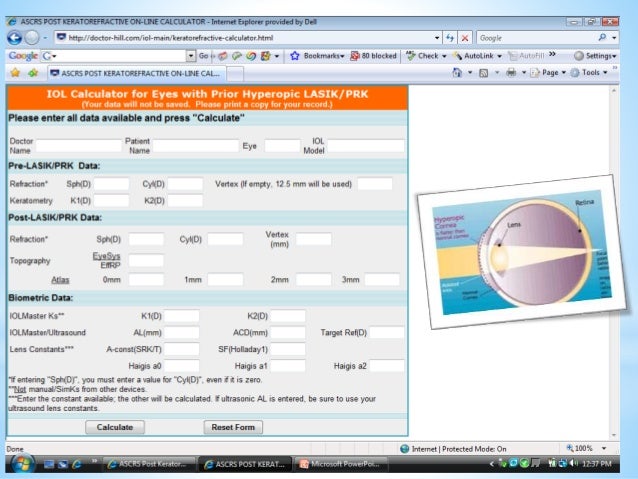The height and width of the screenshot is (479, 638).
Task: Click the Go button on Google toolbar
Action: [203, 56]
